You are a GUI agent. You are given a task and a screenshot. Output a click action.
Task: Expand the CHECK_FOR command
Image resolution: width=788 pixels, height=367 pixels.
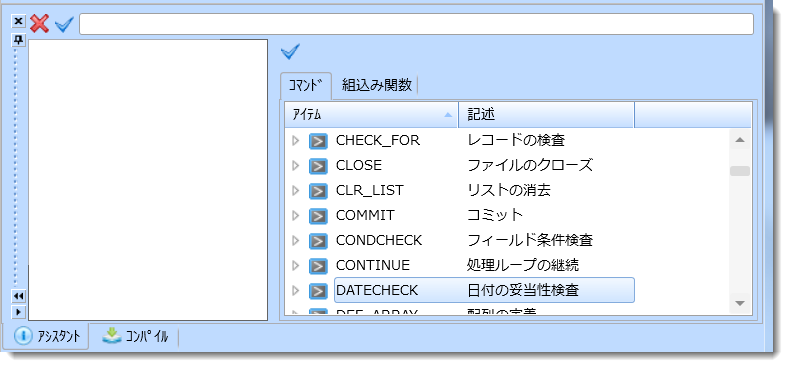pos(296,140)
